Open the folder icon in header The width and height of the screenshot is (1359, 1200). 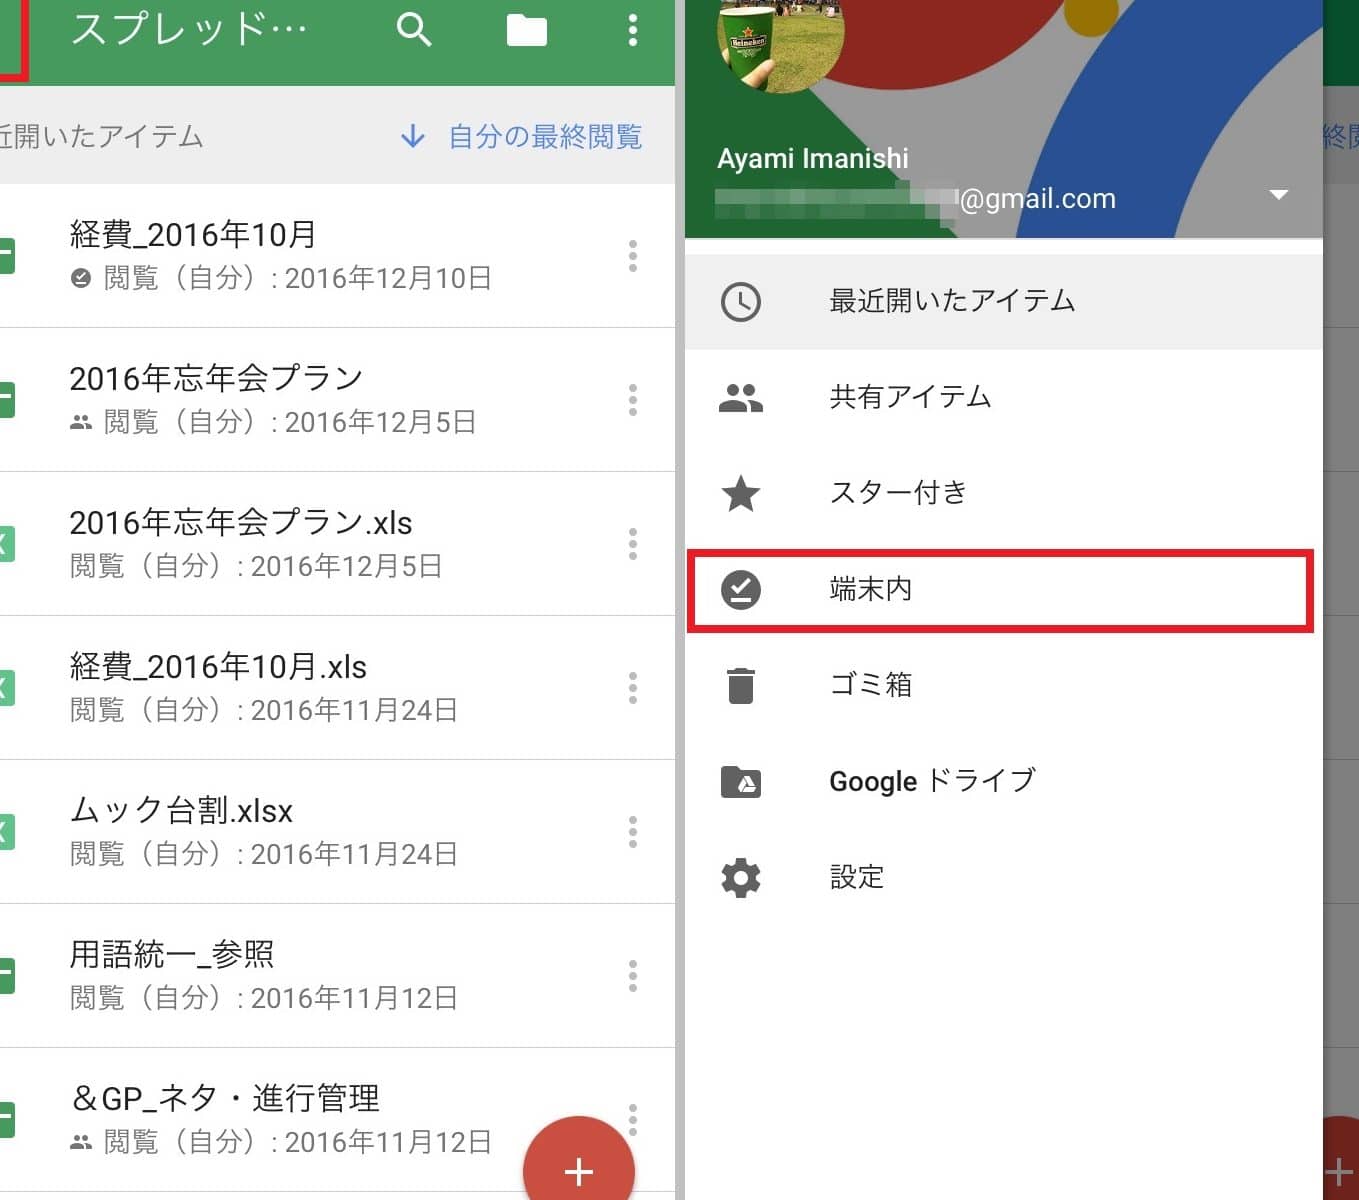(526, 31)
